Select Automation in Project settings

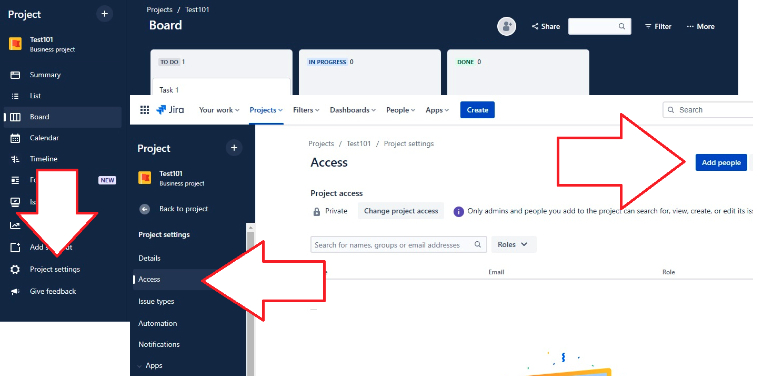pyautogui.click(x=157, y=323)
